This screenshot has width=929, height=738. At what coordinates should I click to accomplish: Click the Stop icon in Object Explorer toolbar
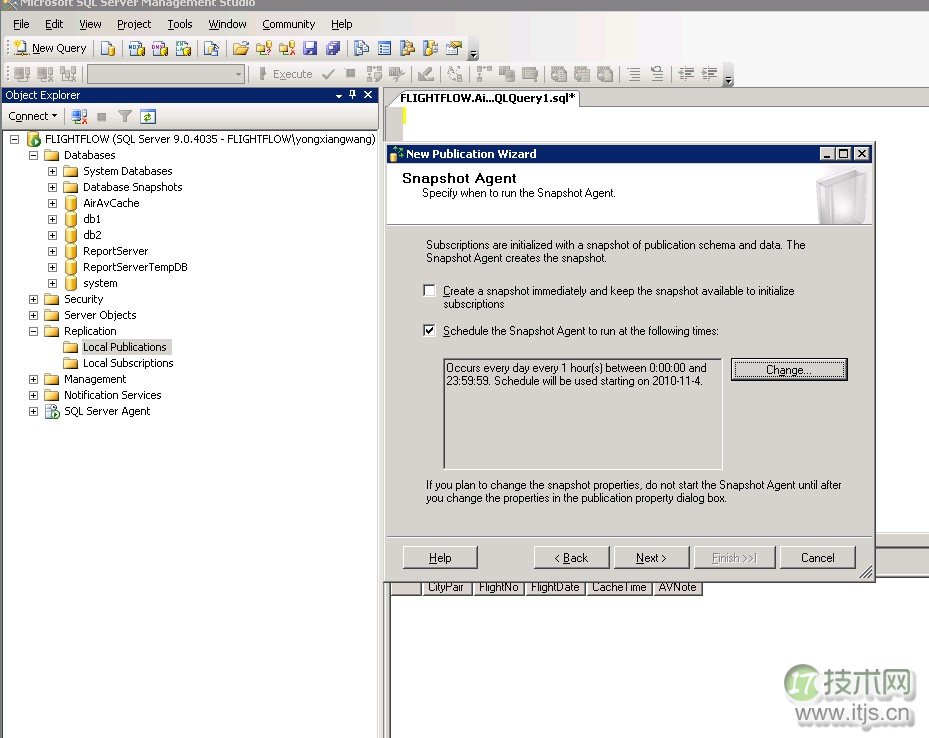click(101, 117)
